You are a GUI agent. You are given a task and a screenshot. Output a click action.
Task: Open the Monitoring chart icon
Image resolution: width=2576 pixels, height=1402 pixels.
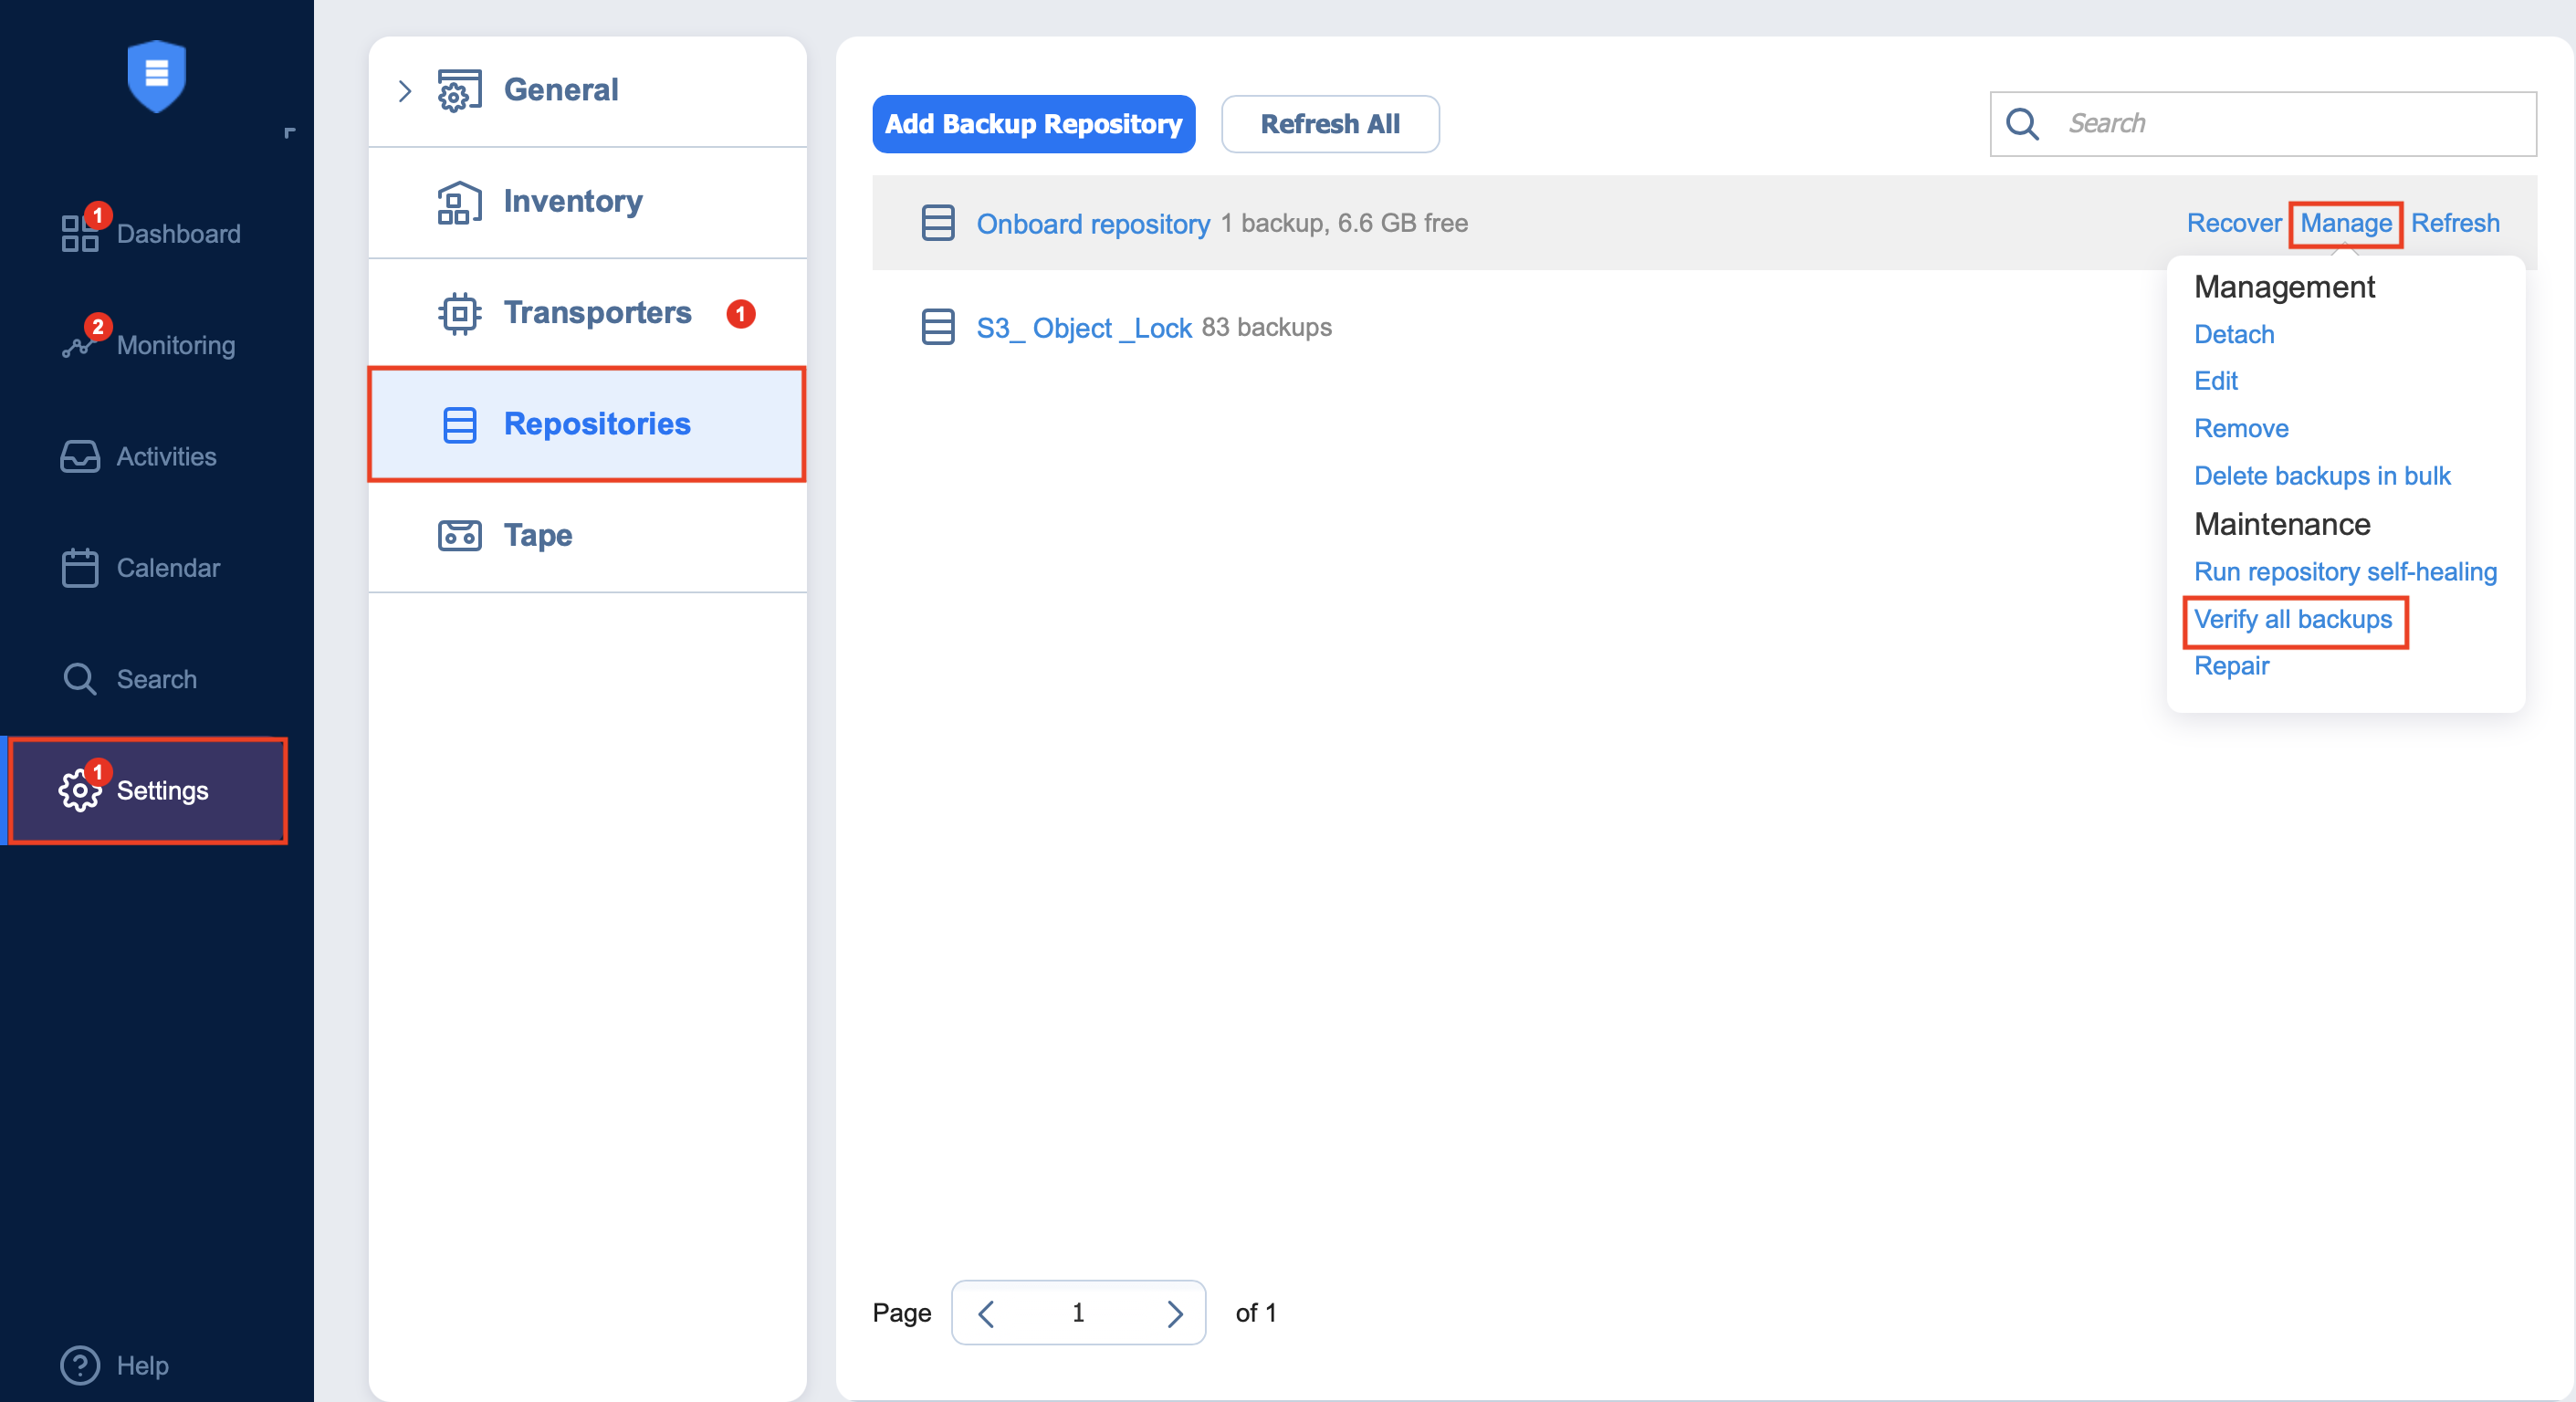pyautogui.click(x=78, y=345)
